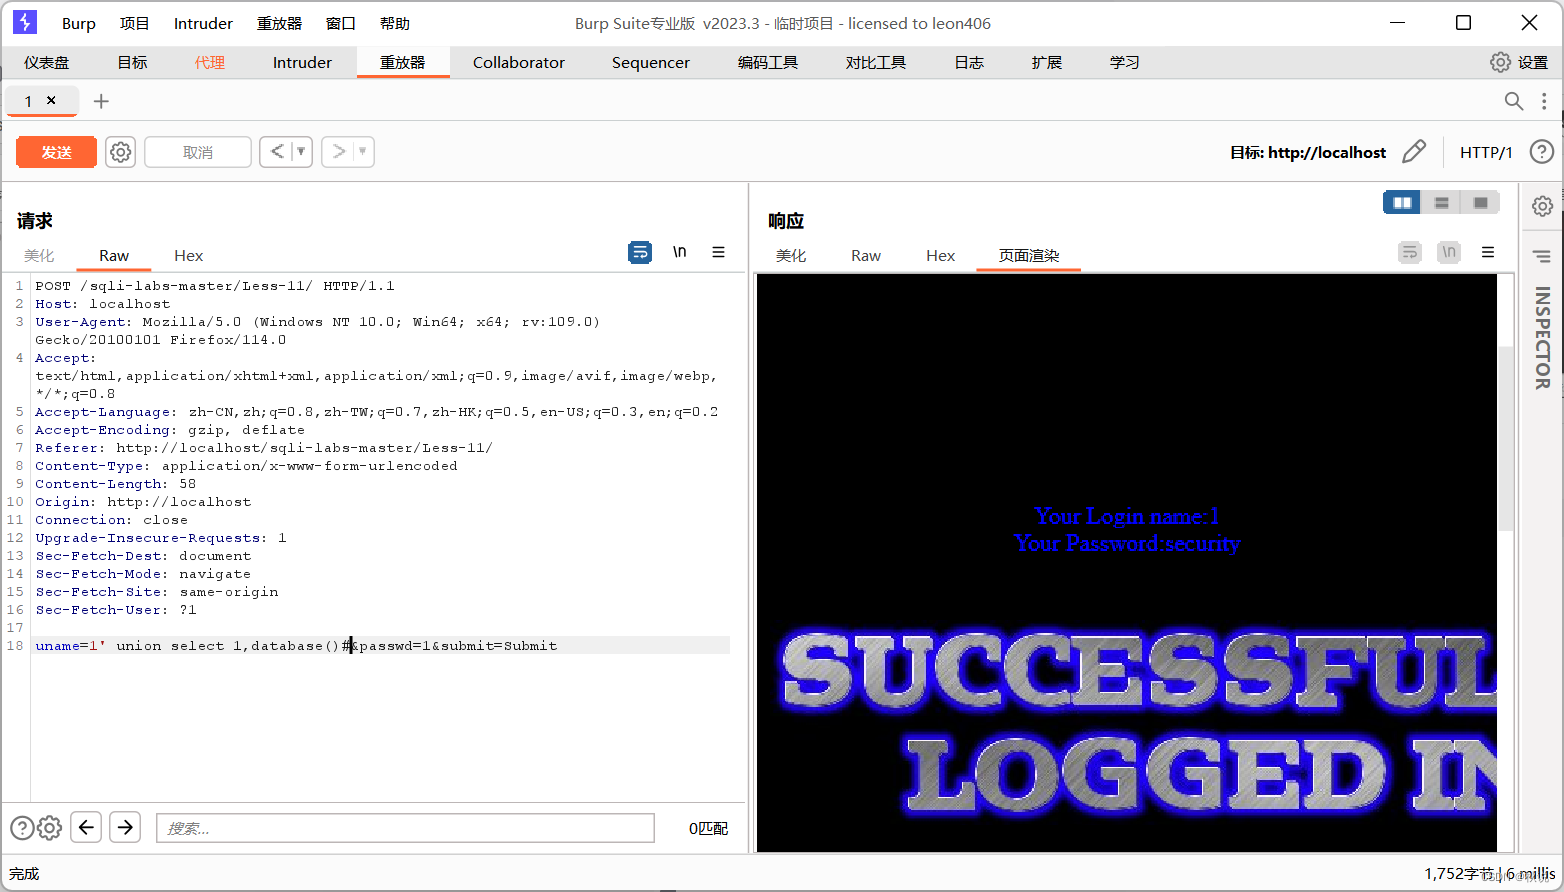1564x892 pixels.
Task: Switch to 对比工具 tab
Action: click(876, 62)
